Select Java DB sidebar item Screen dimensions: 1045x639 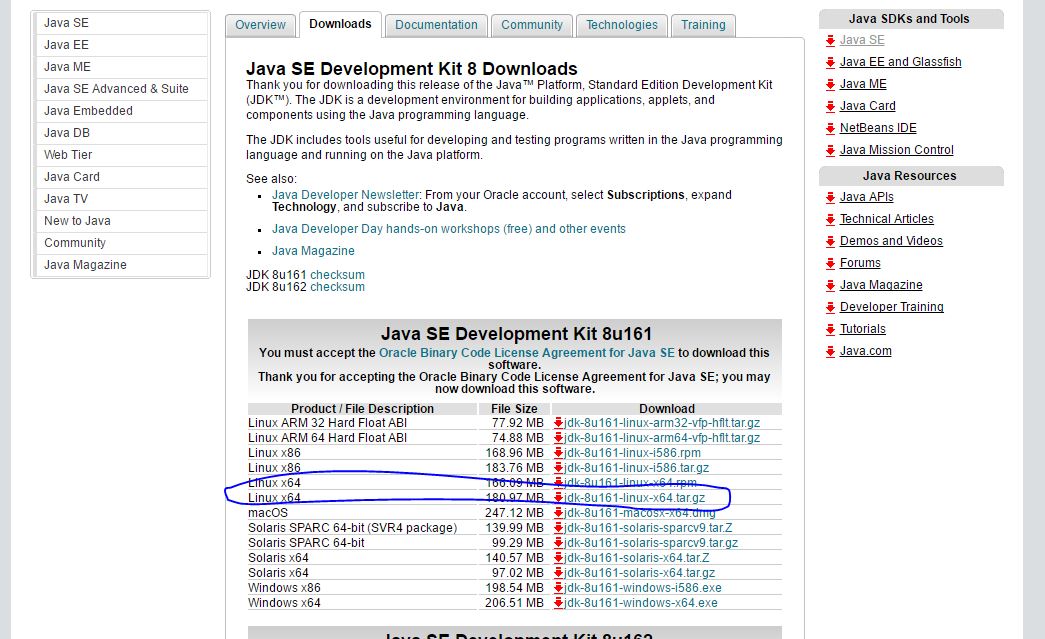121,133
